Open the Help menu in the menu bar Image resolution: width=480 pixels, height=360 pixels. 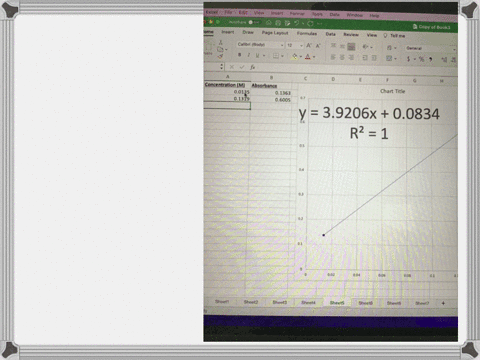pyautogui.click(x=374, y=15)
